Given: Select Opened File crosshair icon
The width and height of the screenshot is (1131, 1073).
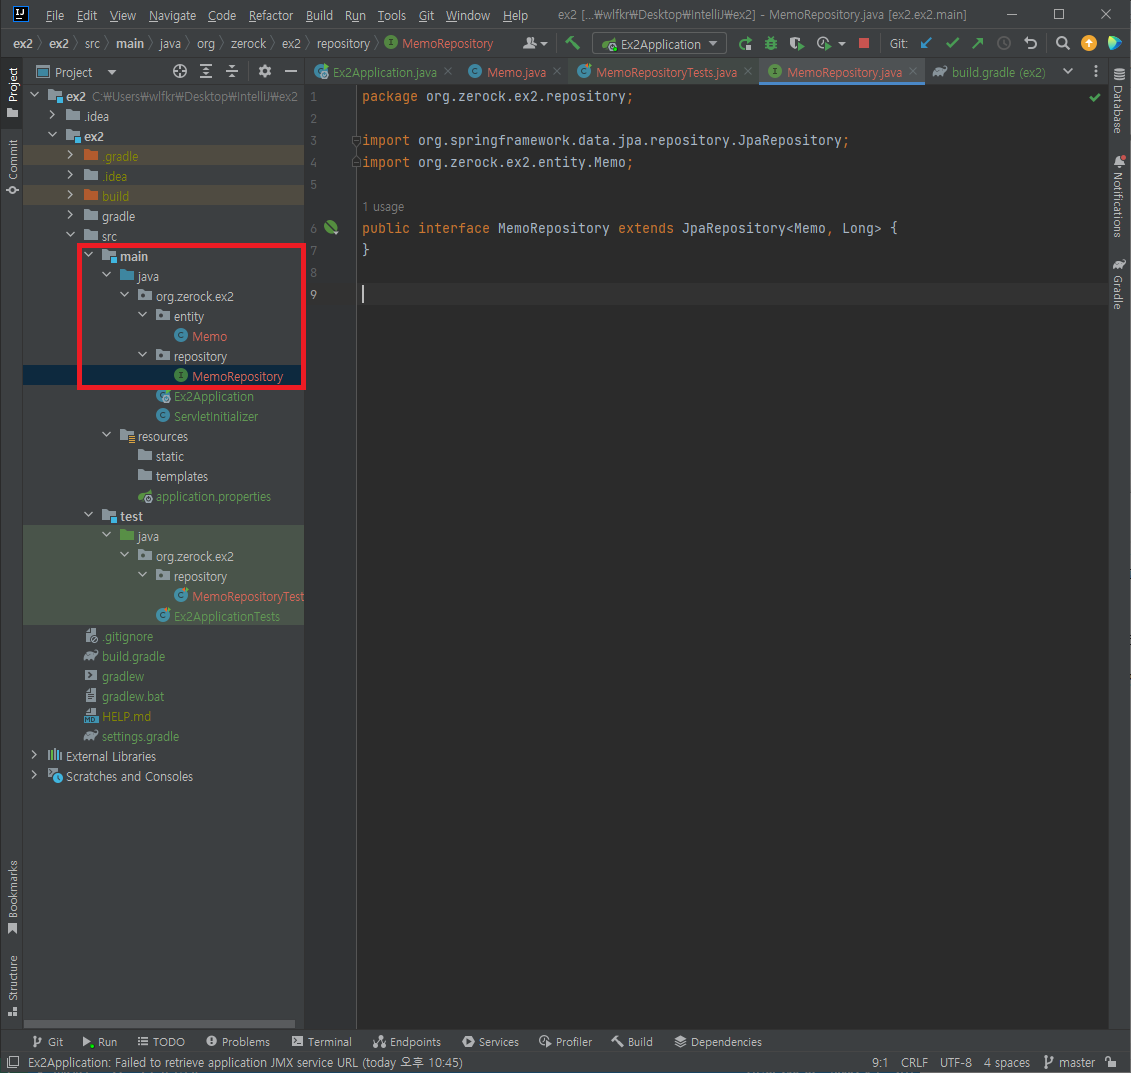Looking at the screenshot, I should pyautogui.click(x=180, y=71).
